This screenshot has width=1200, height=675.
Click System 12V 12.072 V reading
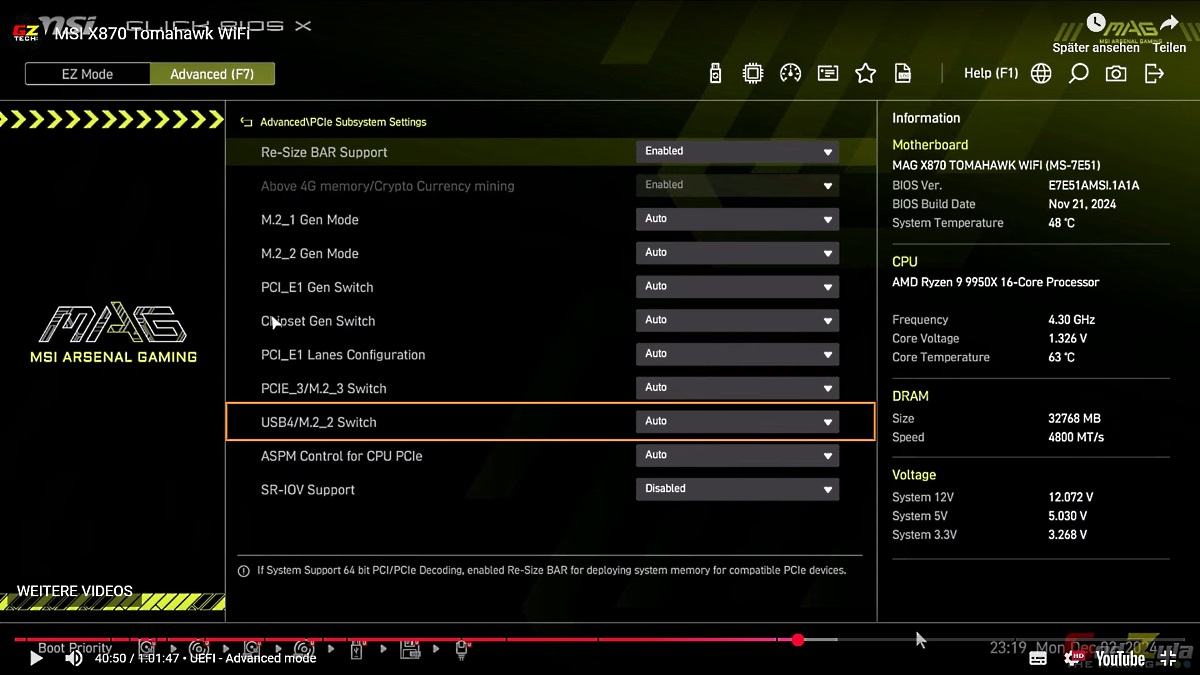pos(1070,497)
